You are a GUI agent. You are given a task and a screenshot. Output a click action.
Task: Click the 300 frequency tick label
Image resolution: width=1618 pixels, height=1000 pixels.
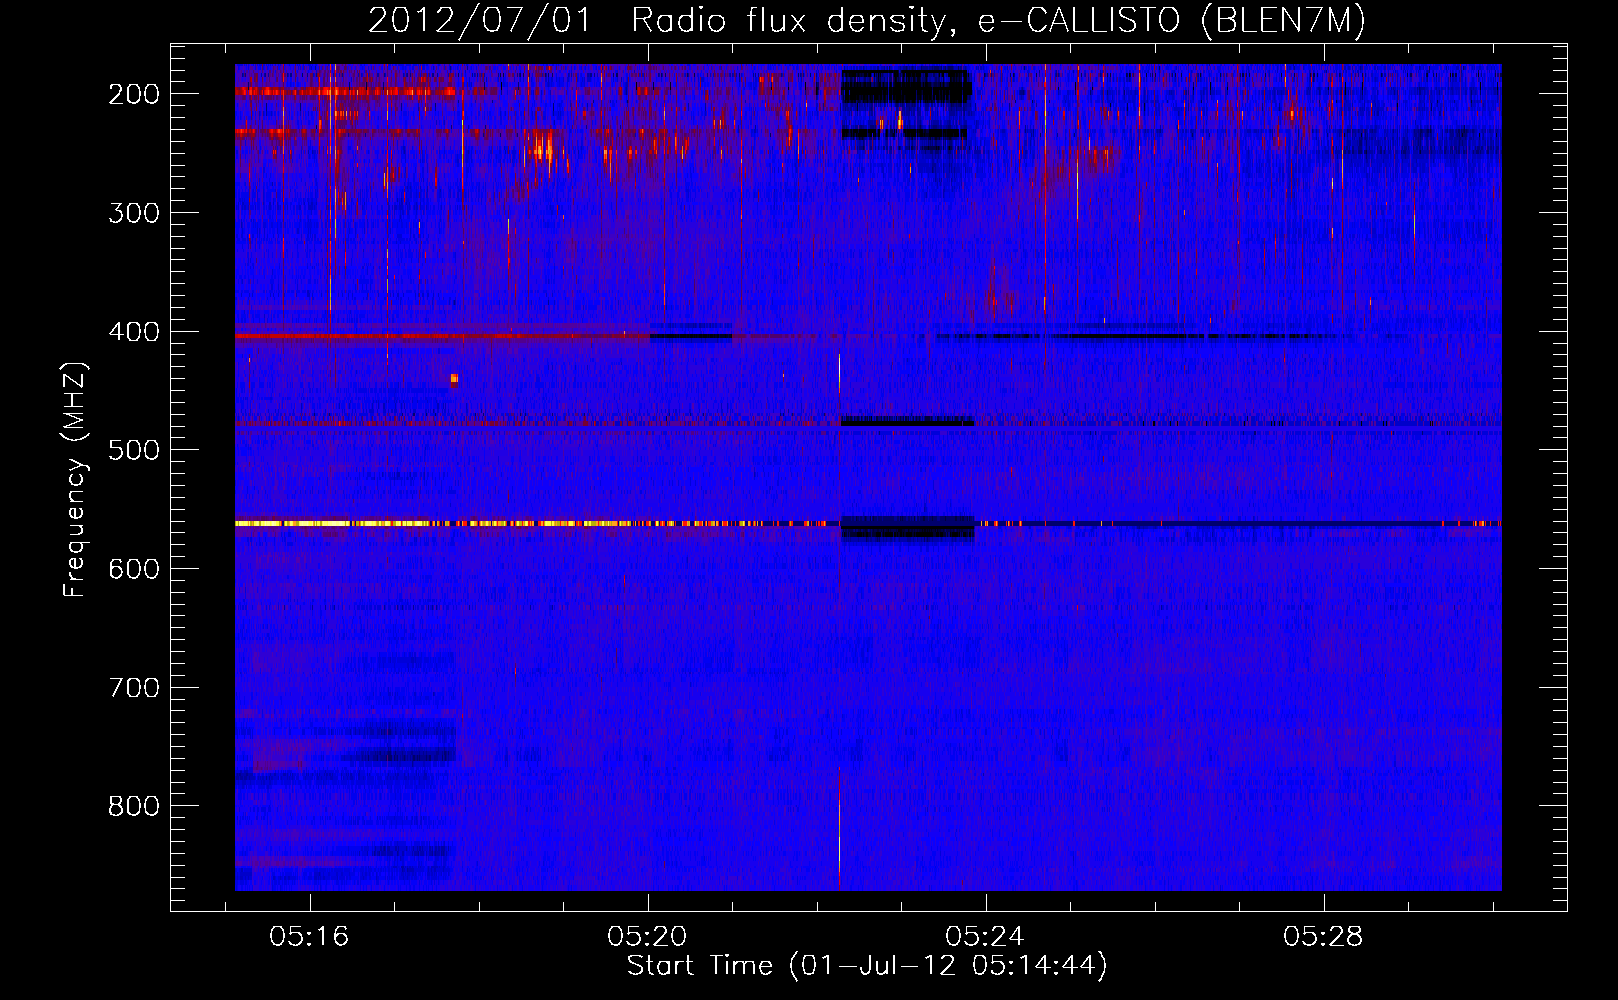pos(134,213)
